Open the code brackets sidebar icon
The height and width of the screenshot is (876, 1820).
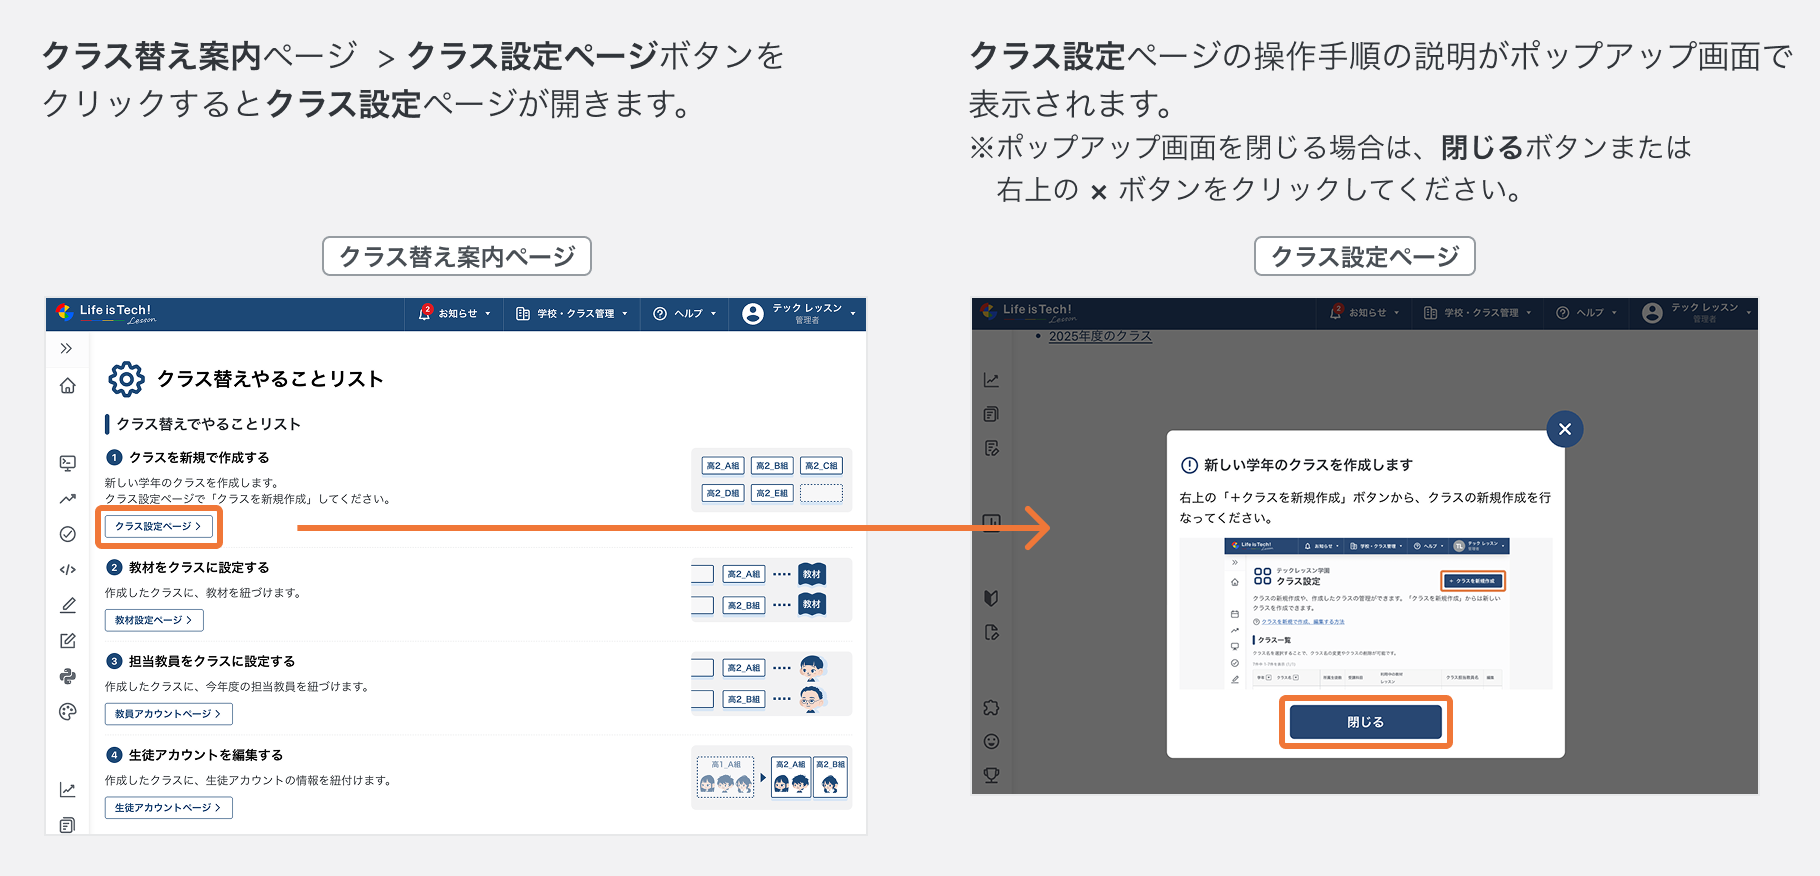(x=67, y=570)
